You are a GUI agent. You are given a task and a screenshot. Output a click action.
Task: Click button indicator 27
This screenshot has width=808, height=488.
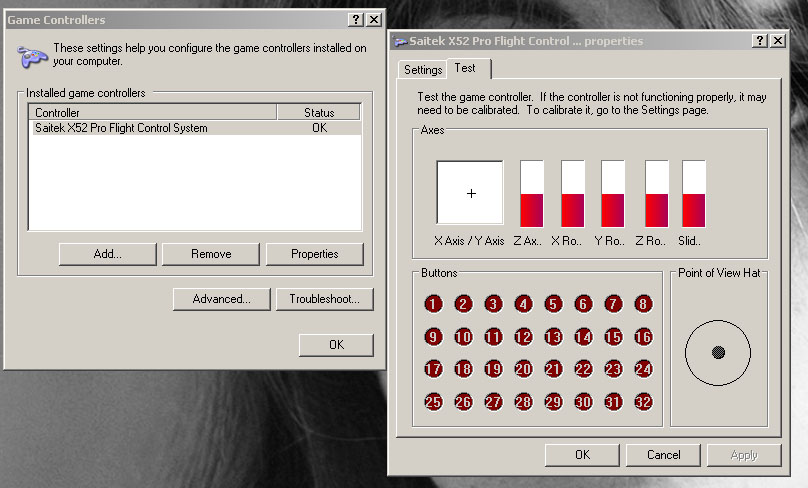[493, 402]
